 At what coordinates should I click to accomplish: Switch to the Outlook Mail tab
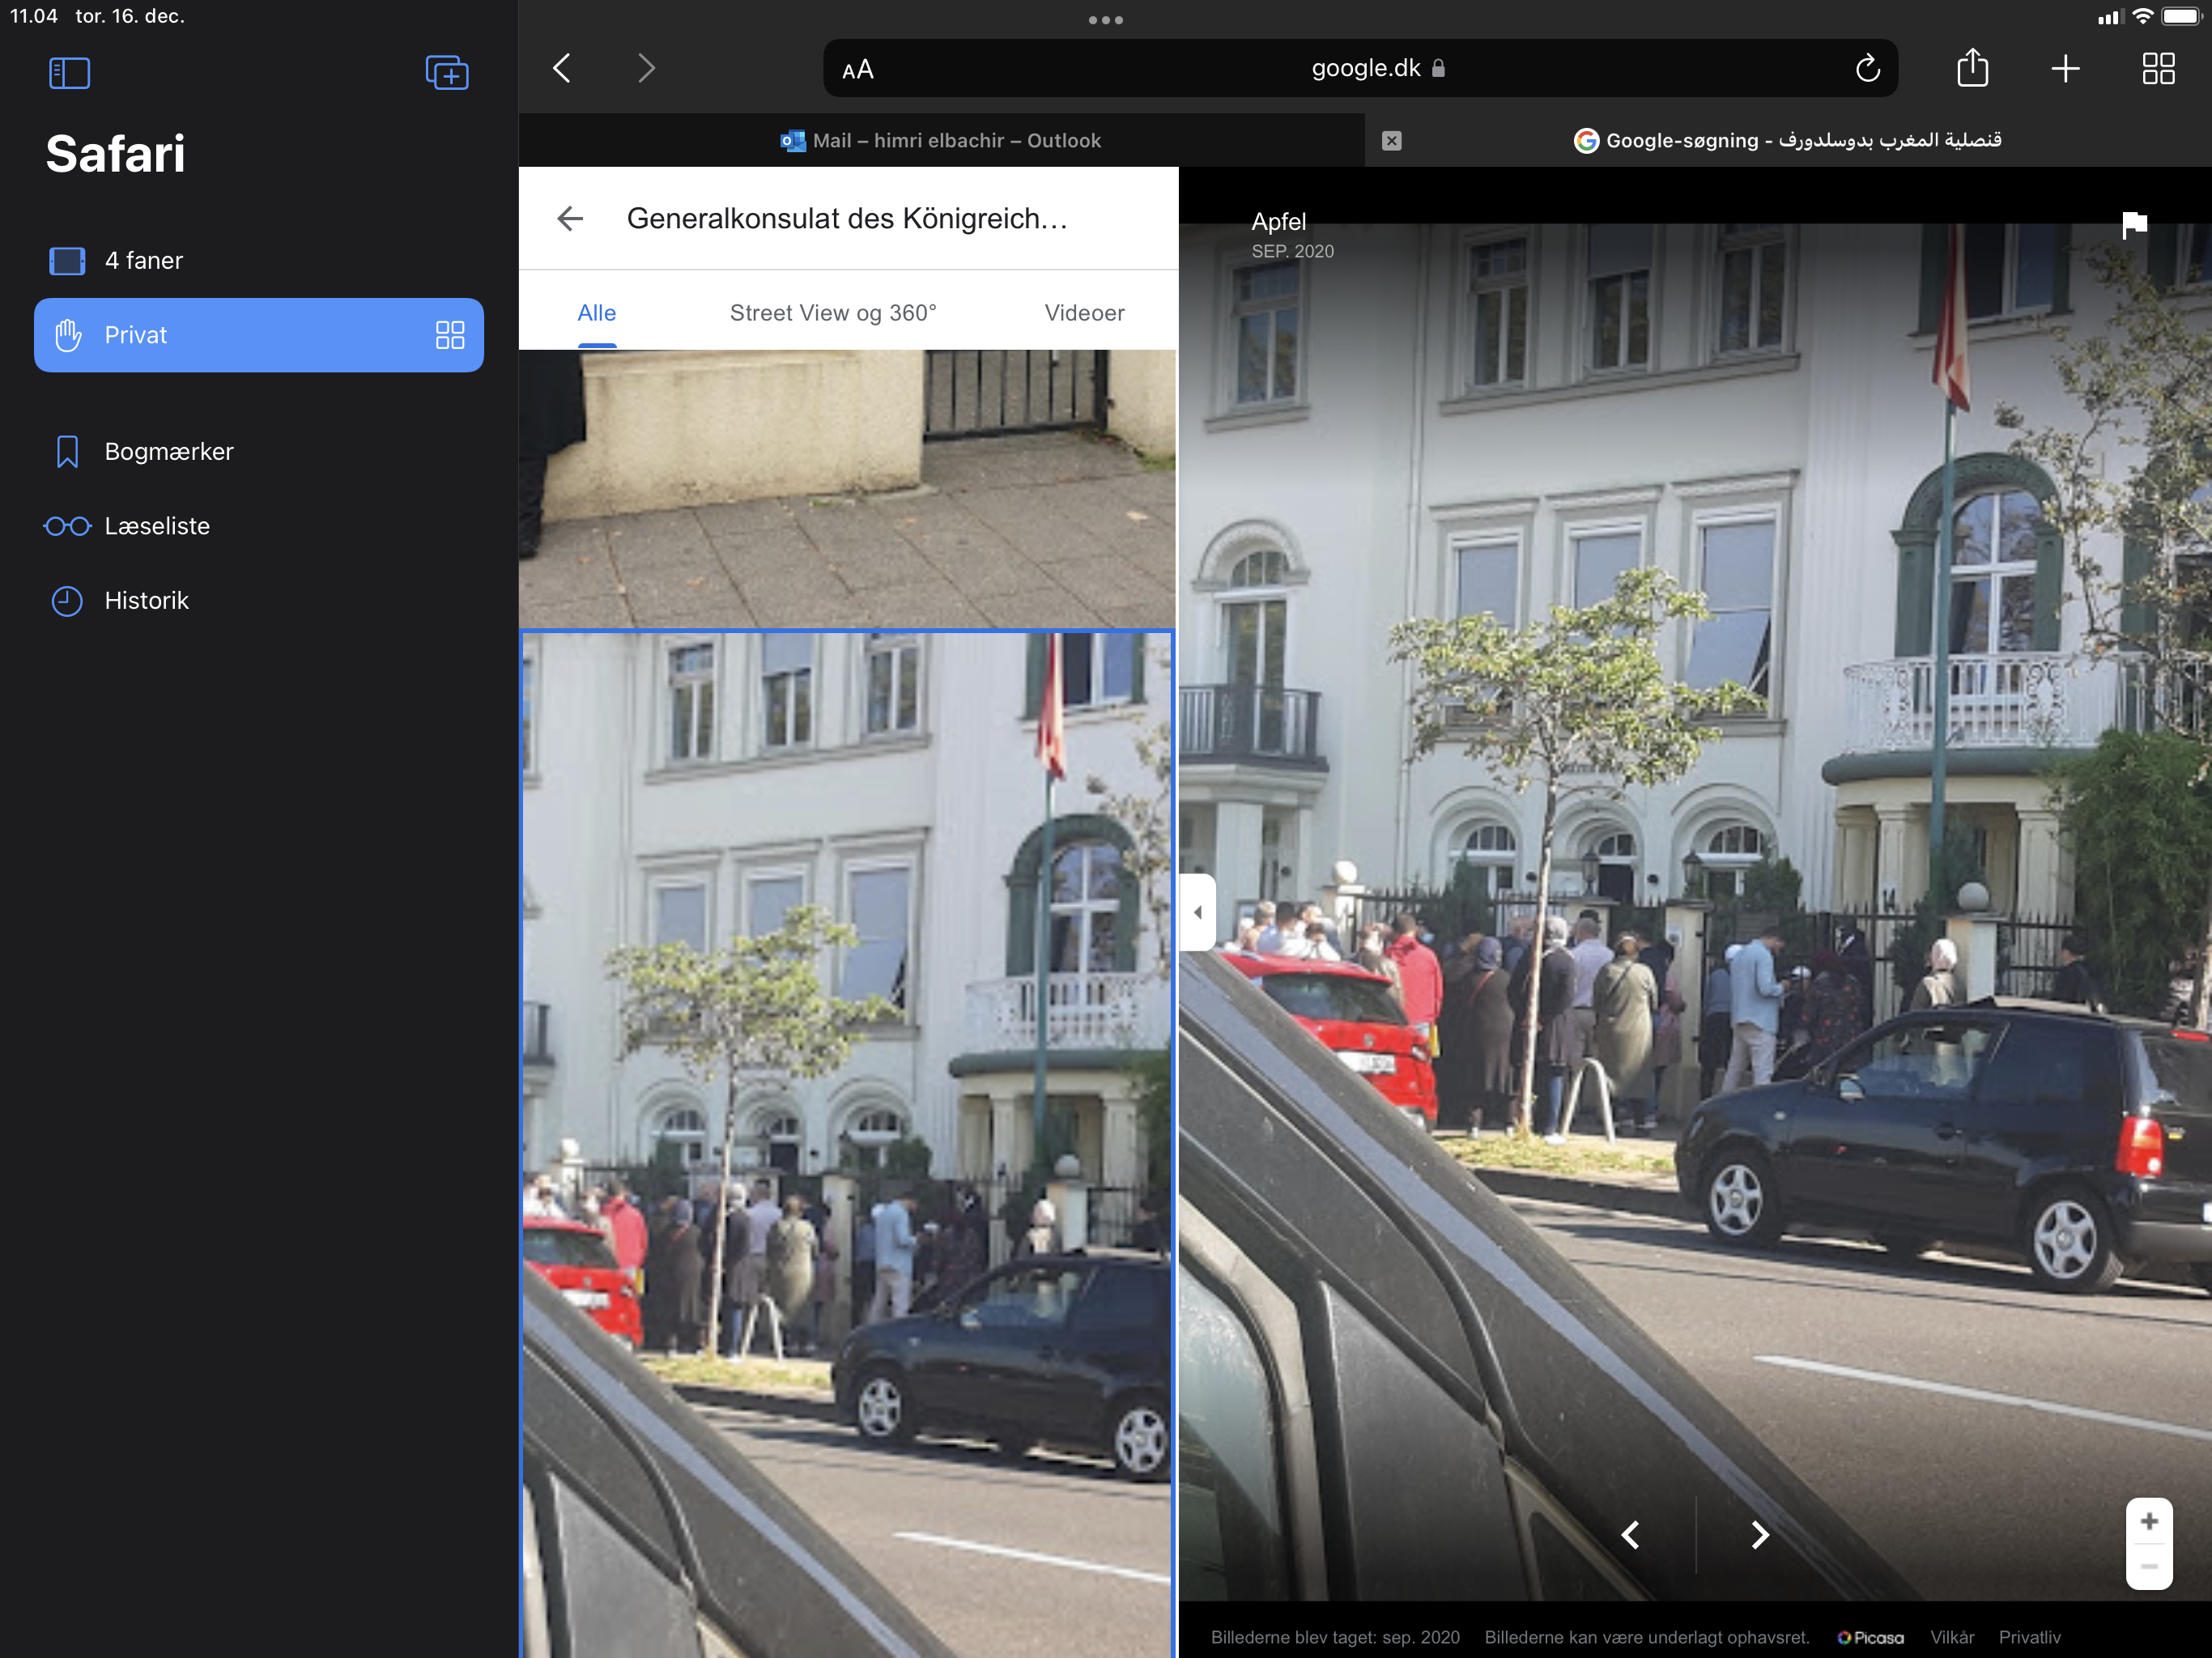[941, 140]
